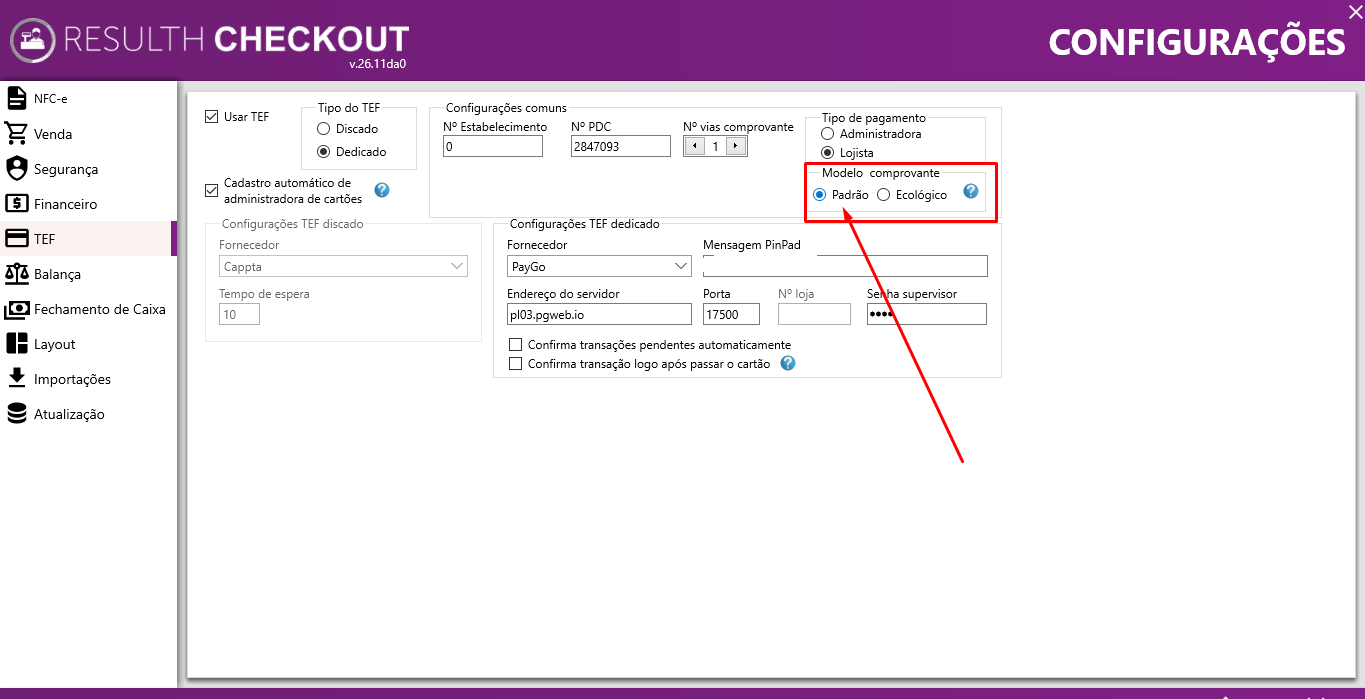Choose the Ecológico receipt model

point(883,195)
